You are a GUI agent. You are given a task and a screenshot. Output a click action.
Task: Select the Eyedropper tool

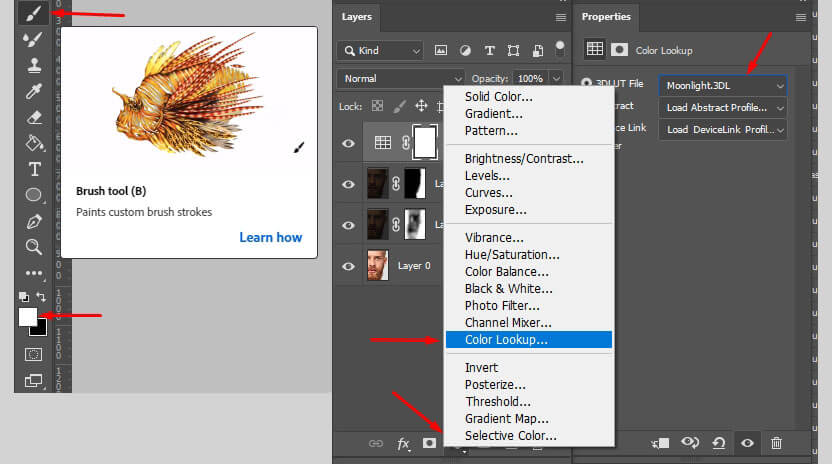point(34,91)
